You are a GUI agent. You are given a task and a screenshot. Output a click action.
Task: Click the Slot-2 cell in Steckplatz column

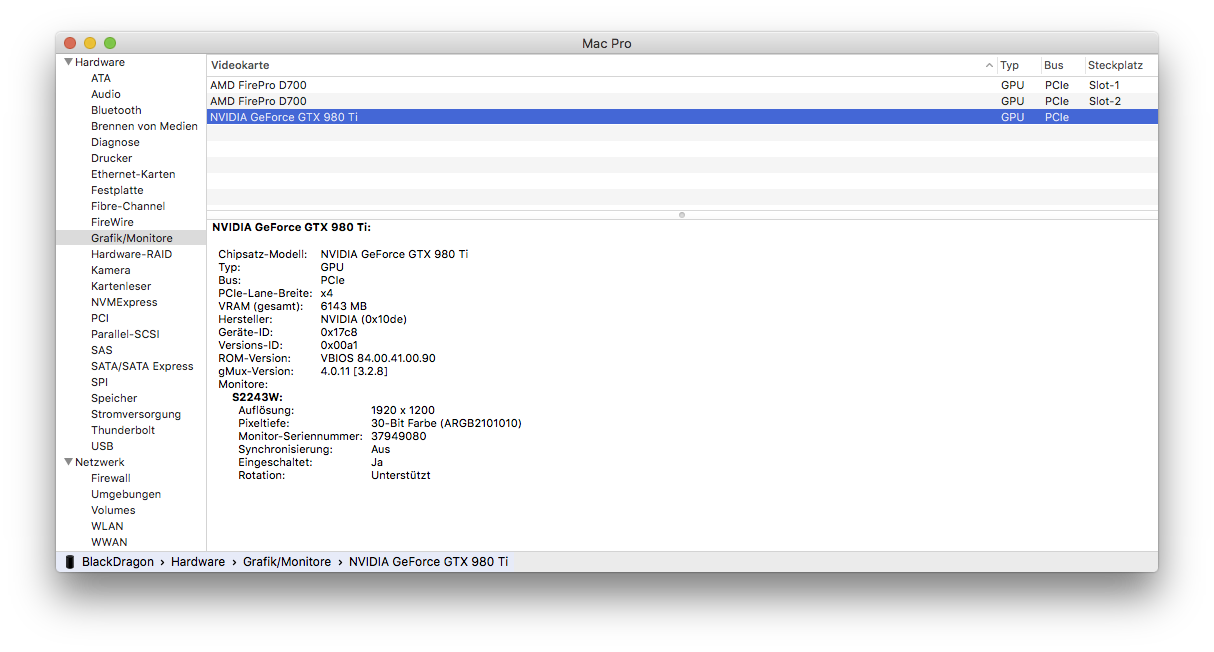point(1105,101)
